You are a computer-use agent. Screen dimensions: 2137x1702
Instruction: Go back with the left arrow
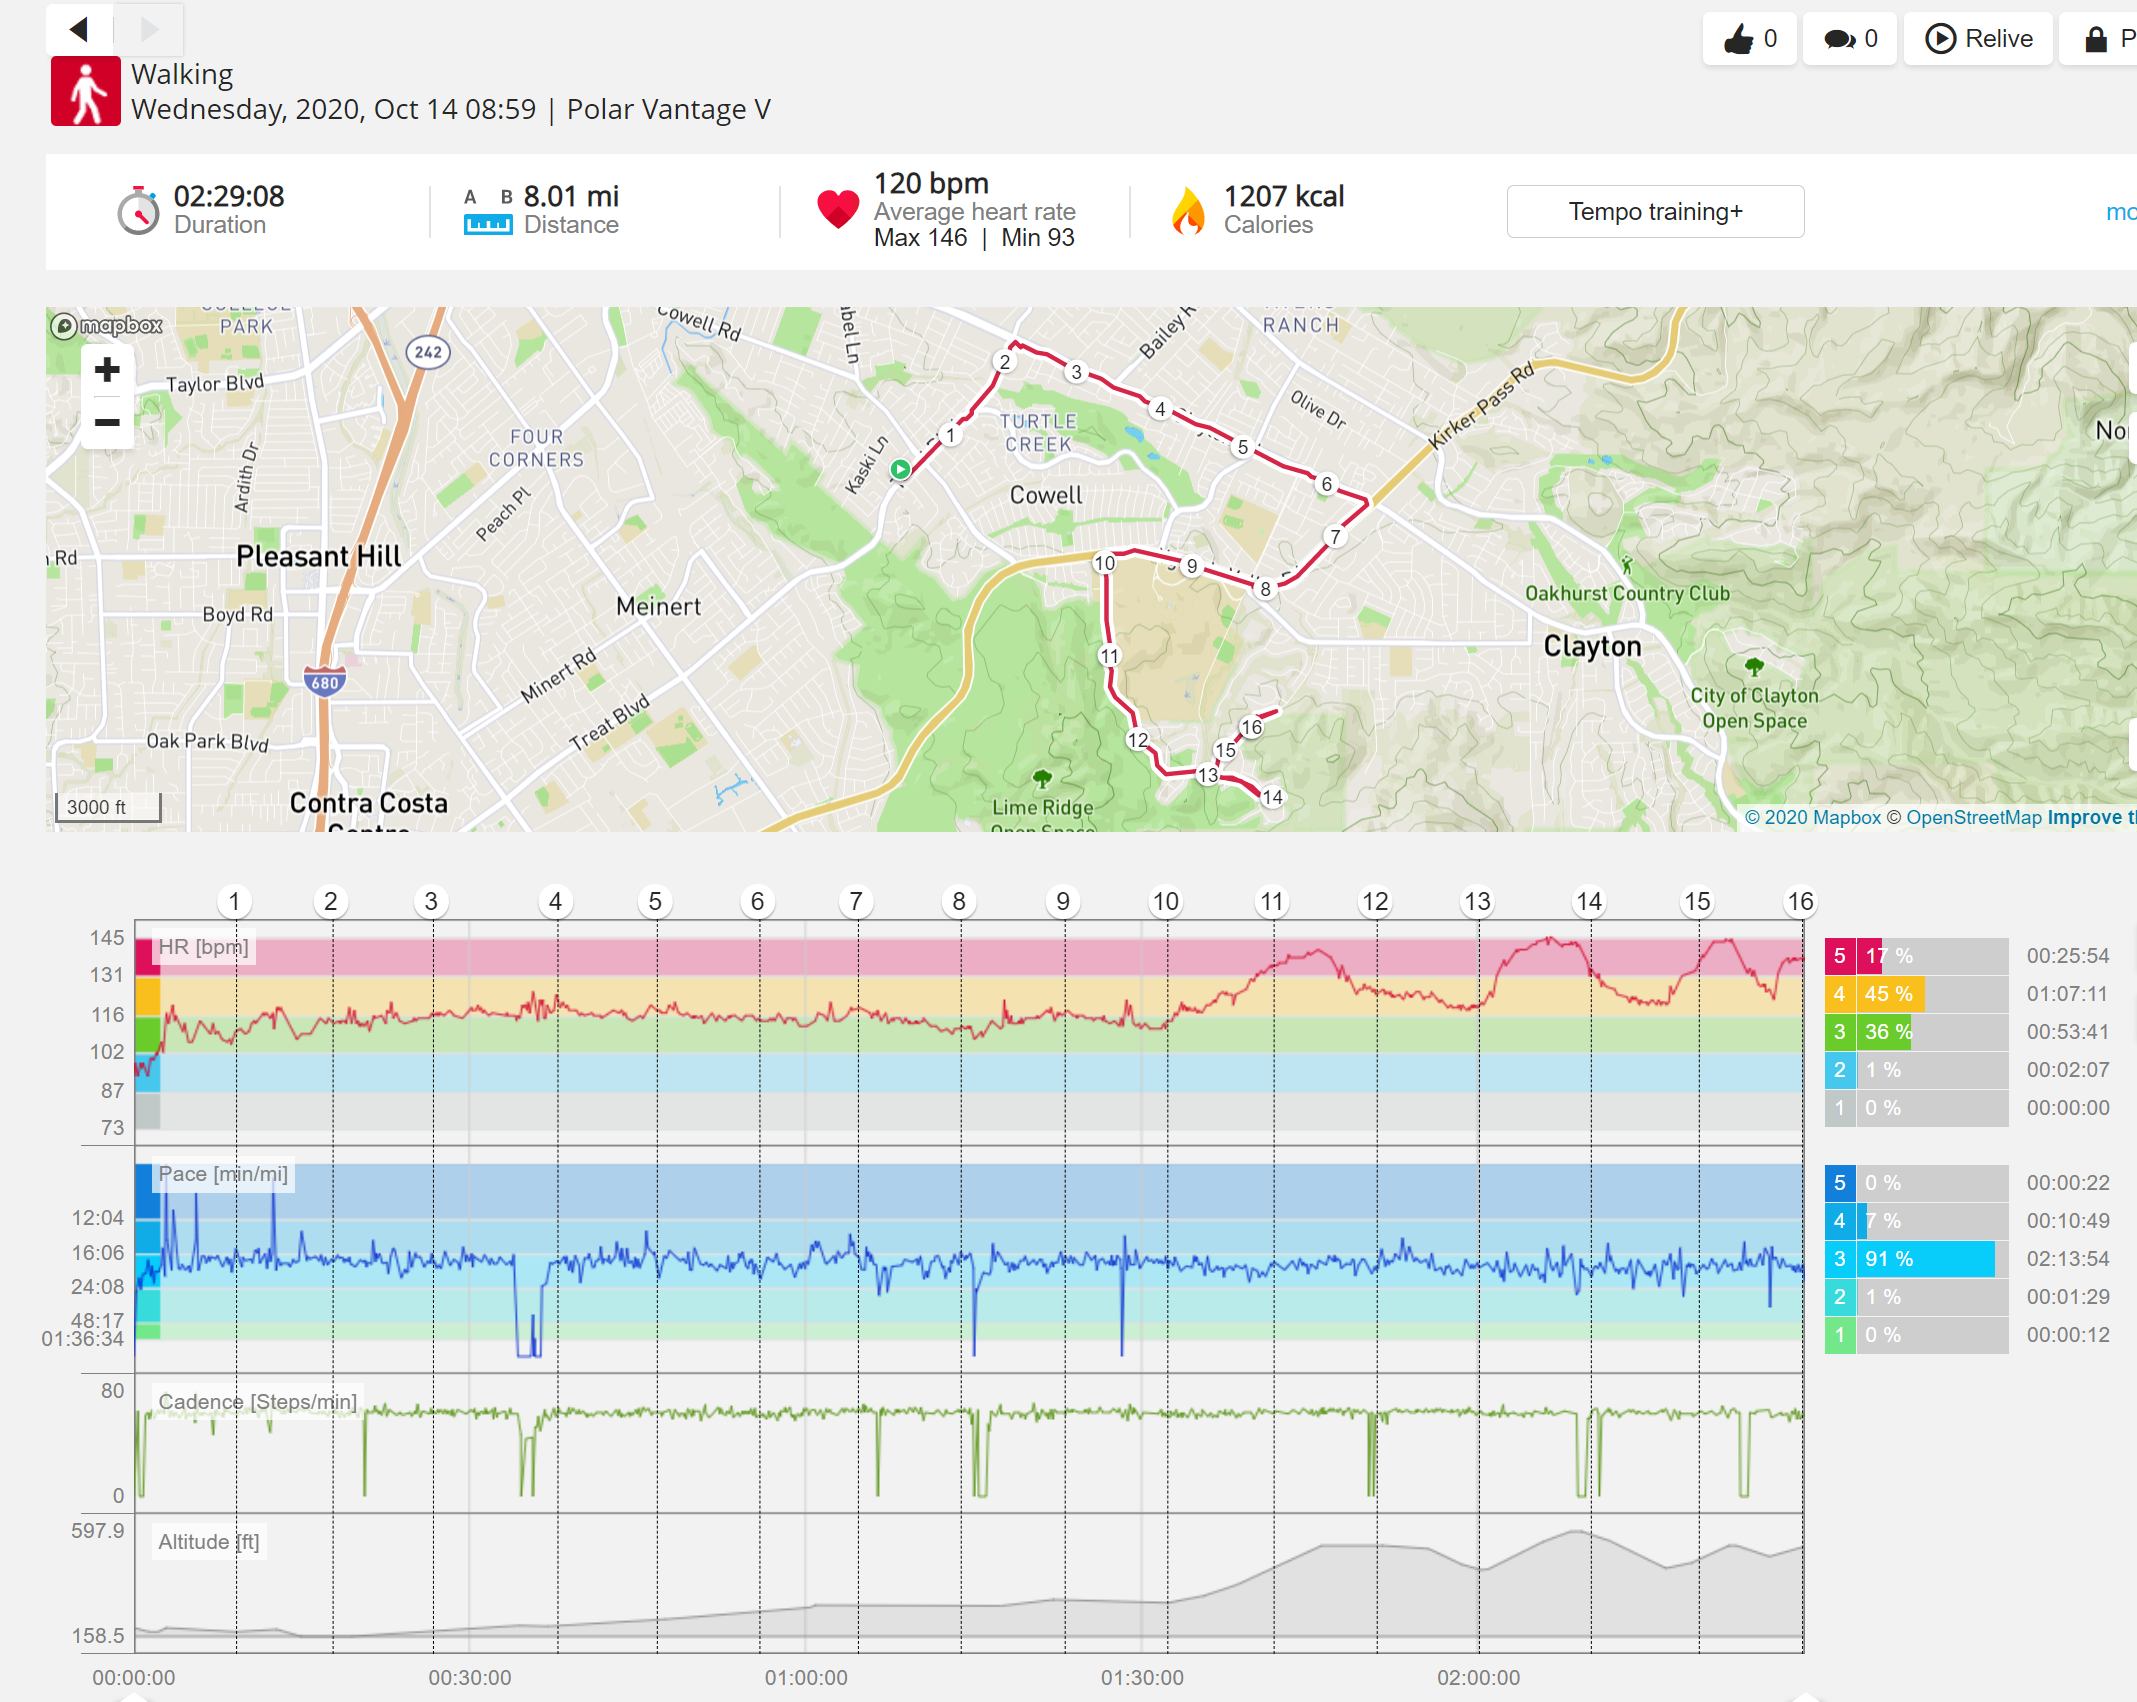point(80,29)
